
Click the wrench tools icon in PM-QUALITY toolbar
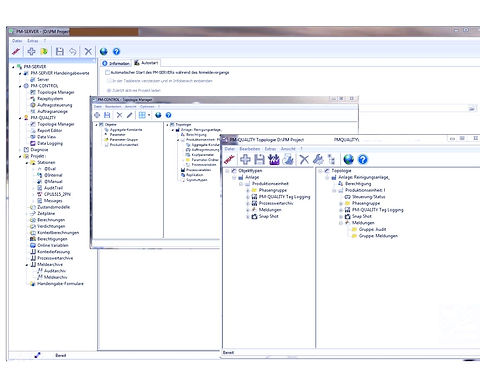coord(318,159)
